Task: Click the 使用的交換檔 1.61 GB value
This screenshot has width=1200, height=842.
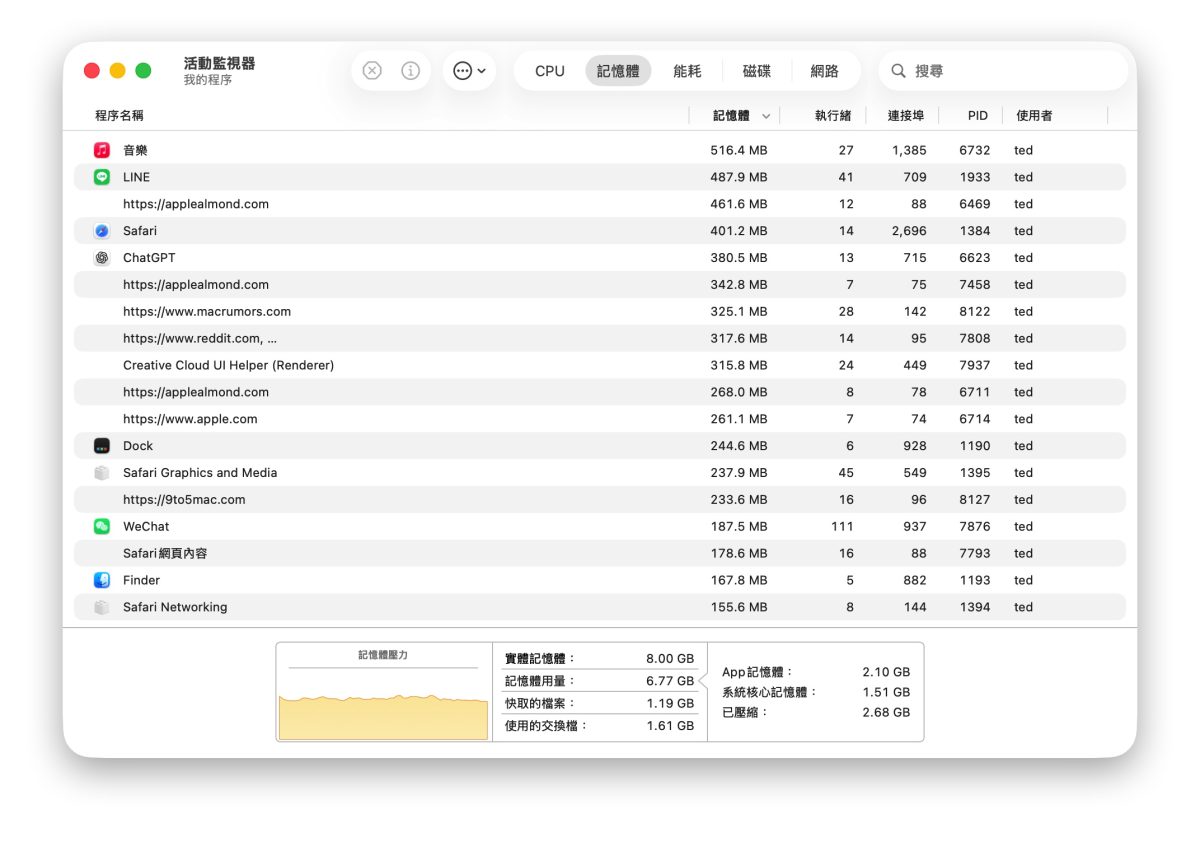Action: pyautogui.click(x=671, y=726)
